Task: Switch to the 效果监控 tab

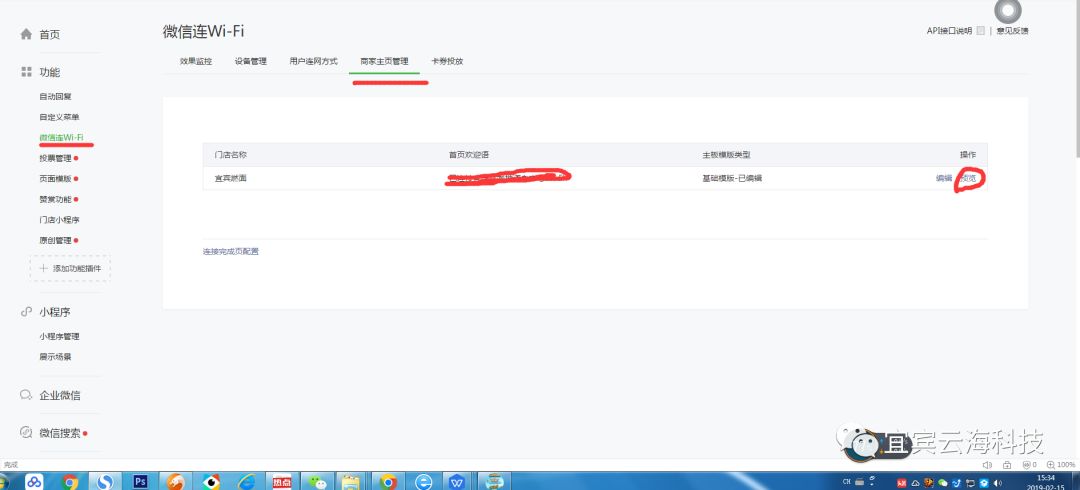Action: pyautogui.click(x=195, y=61)
